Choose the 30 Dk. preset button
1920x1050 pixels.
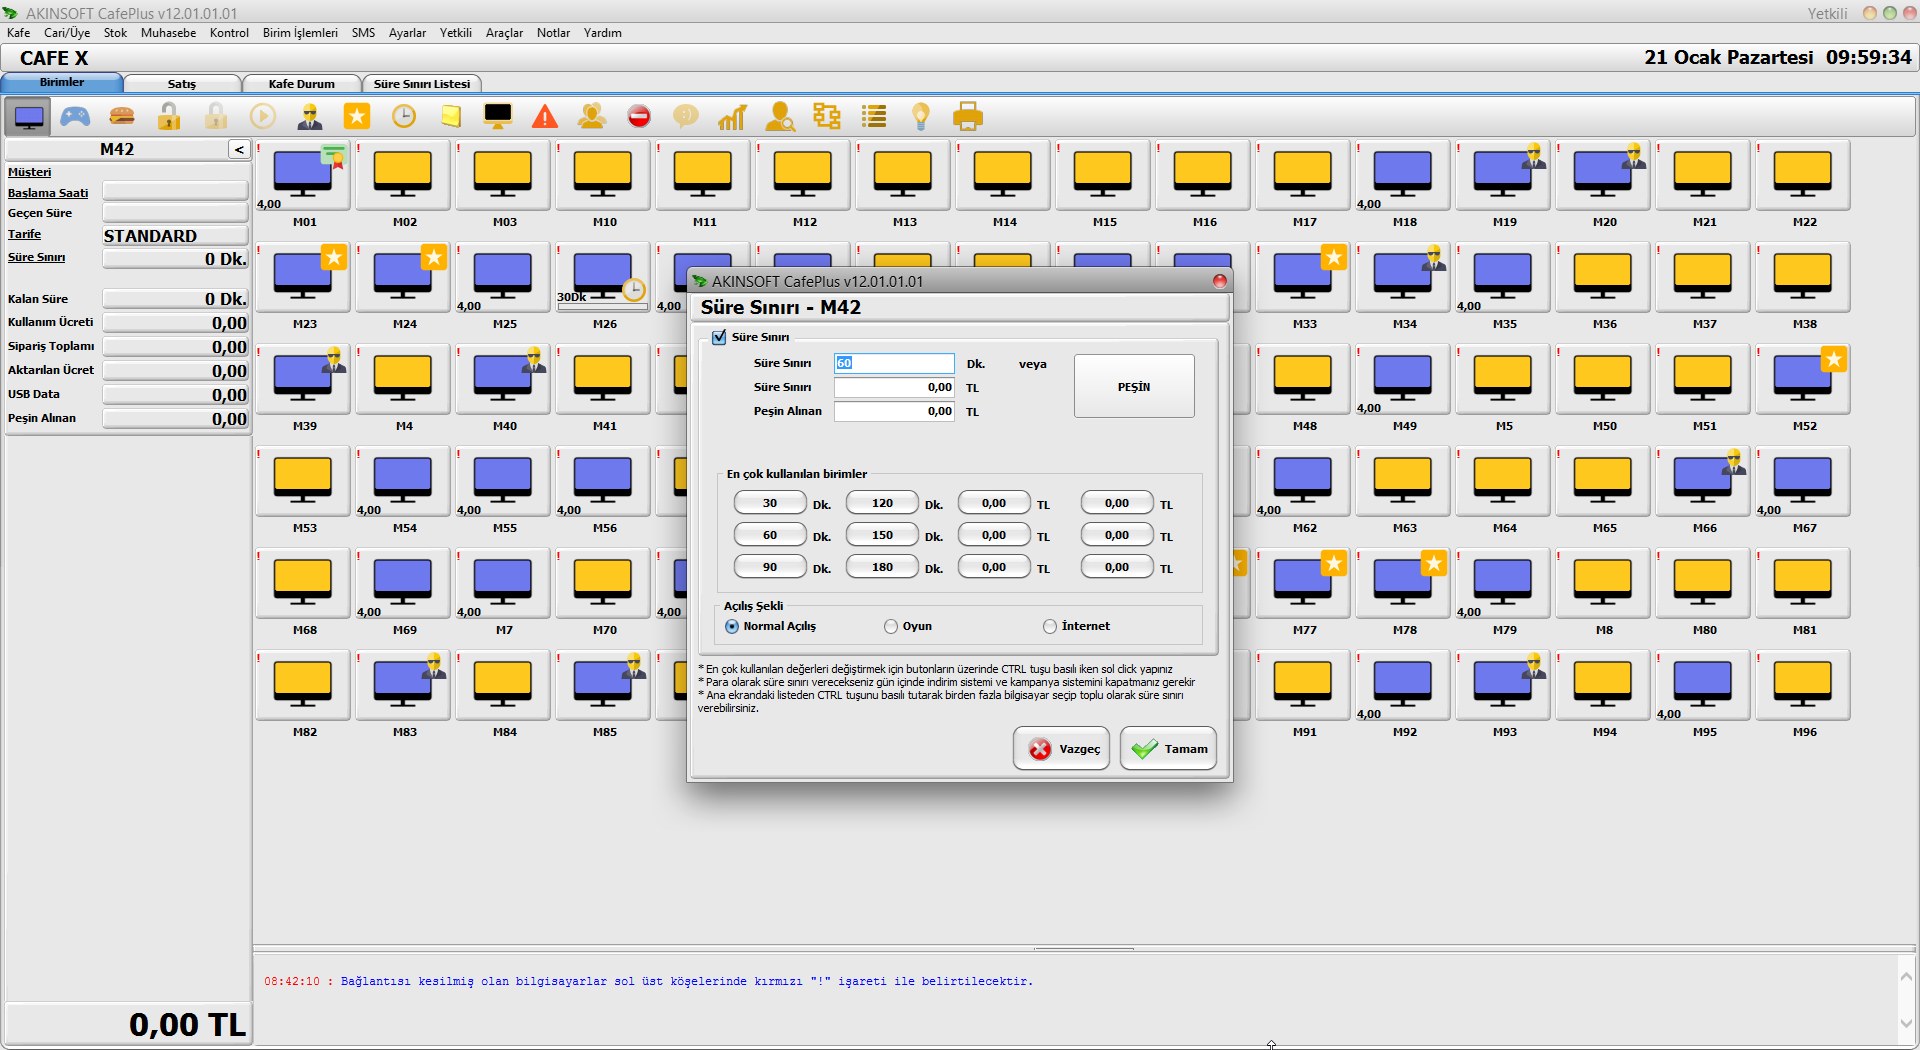[770, 503]
